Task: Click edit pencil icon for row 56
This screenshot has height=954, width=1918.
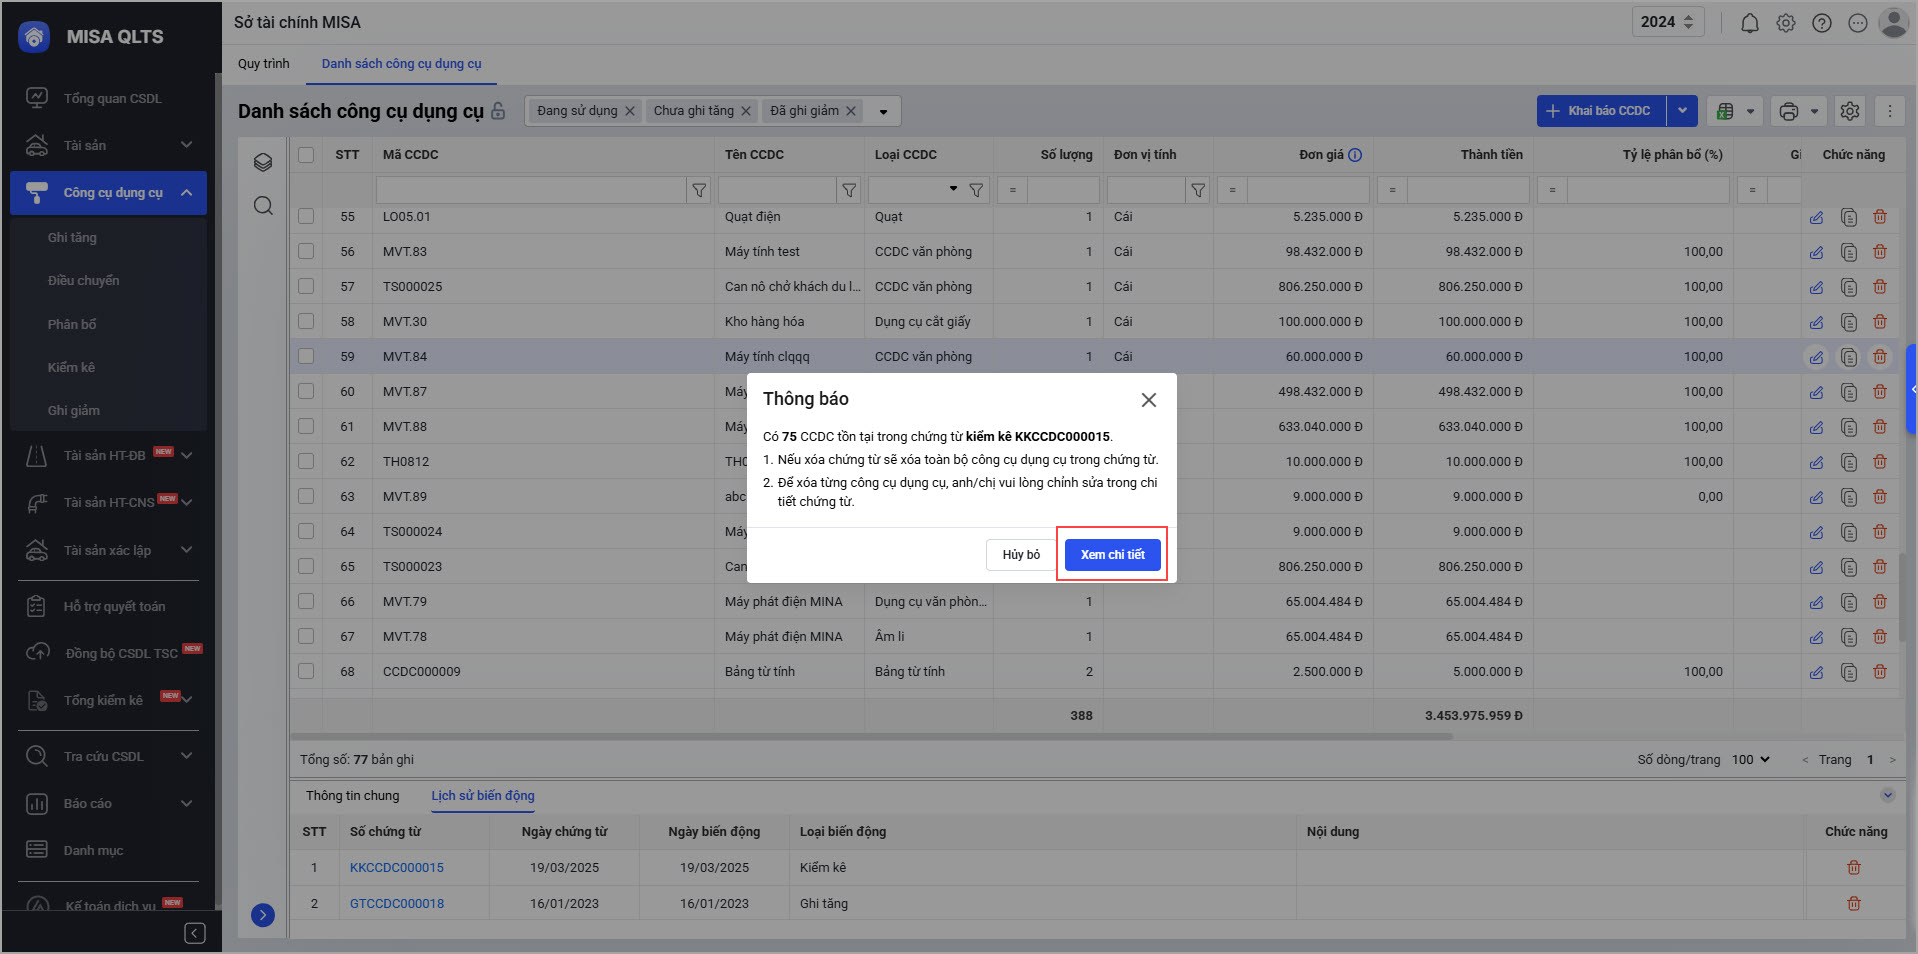Action: [1816, 252]
